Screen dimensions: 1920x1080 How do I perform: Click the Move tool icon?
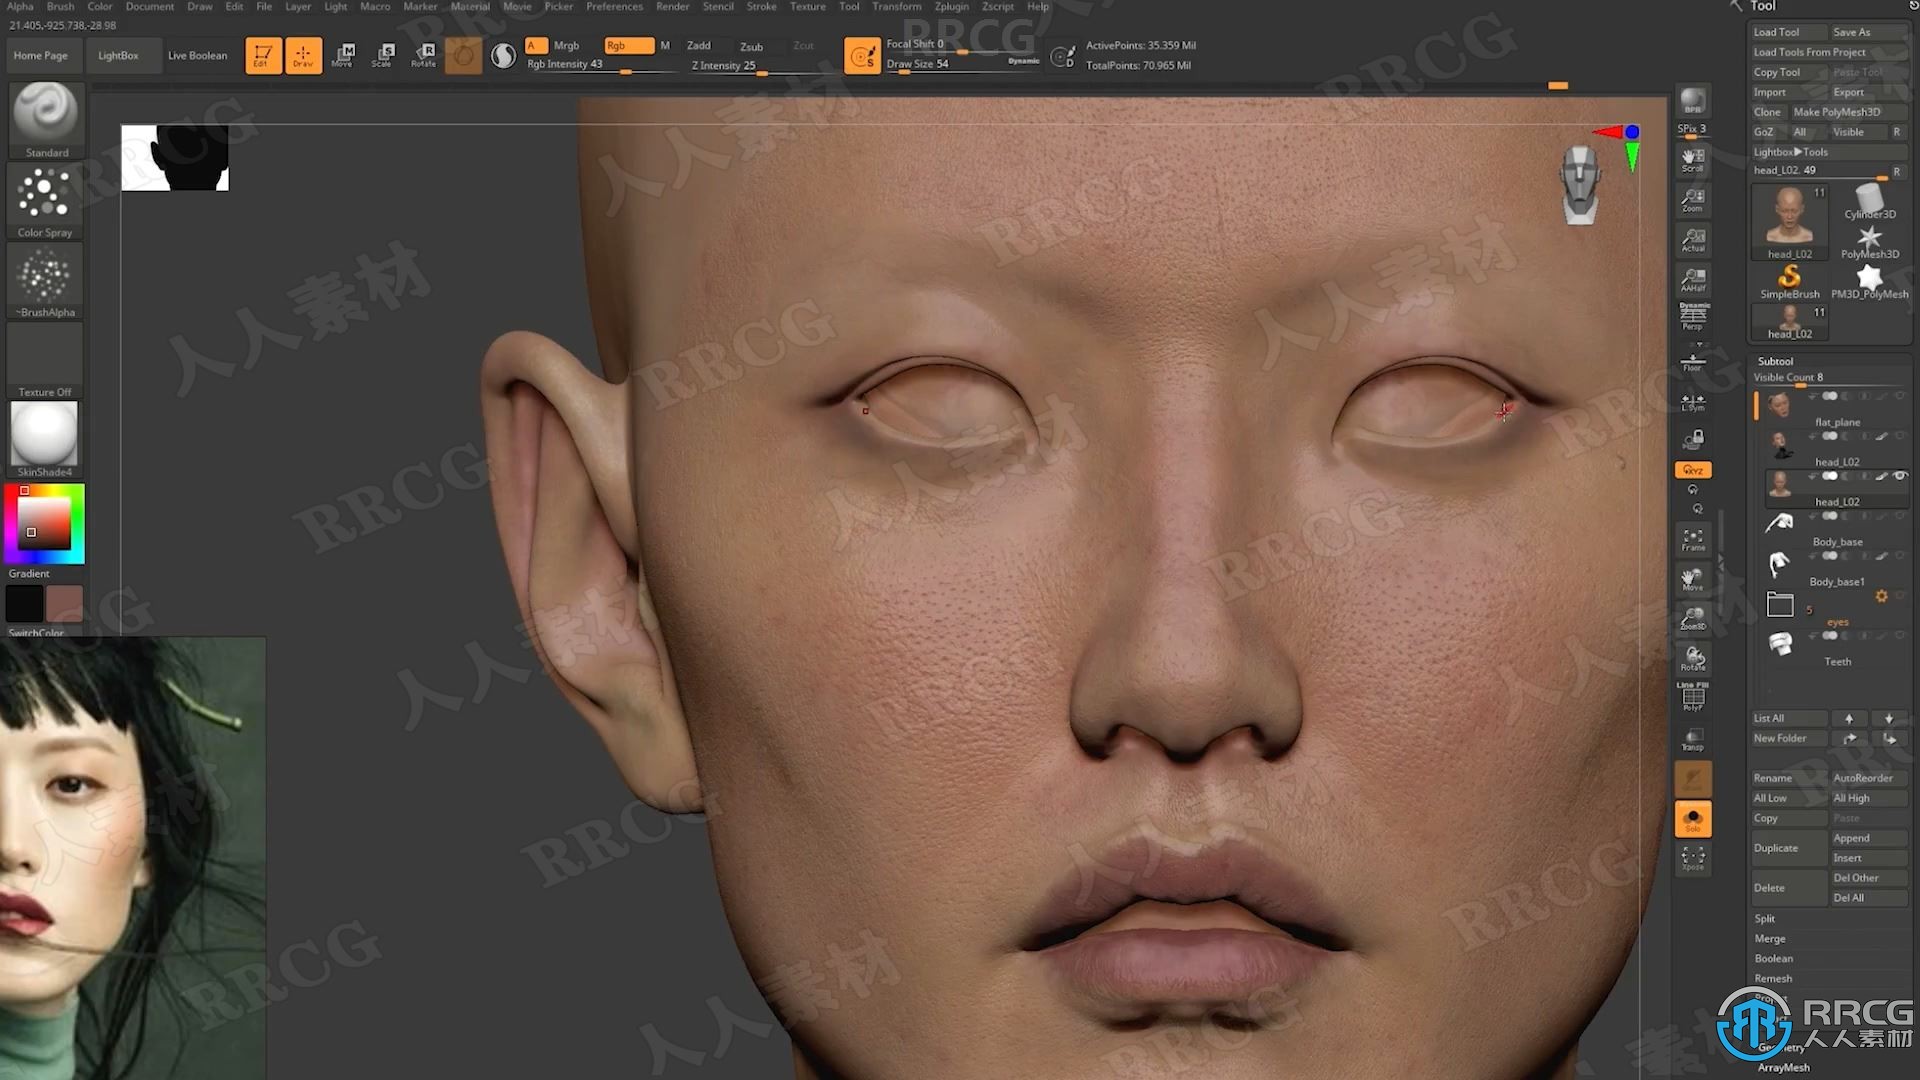click(344, 54)
